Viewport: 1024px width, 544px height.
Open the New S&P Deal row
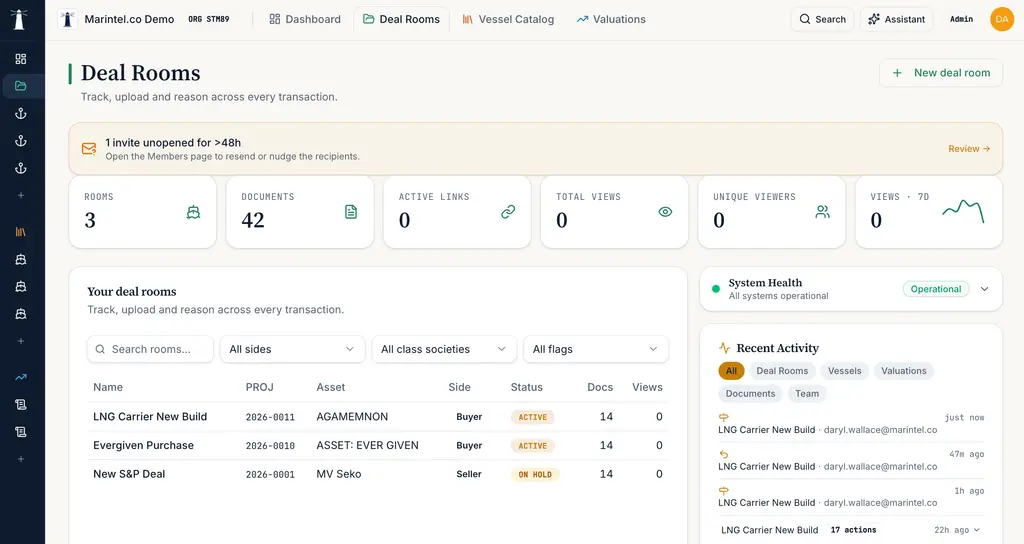pos(378,474)
